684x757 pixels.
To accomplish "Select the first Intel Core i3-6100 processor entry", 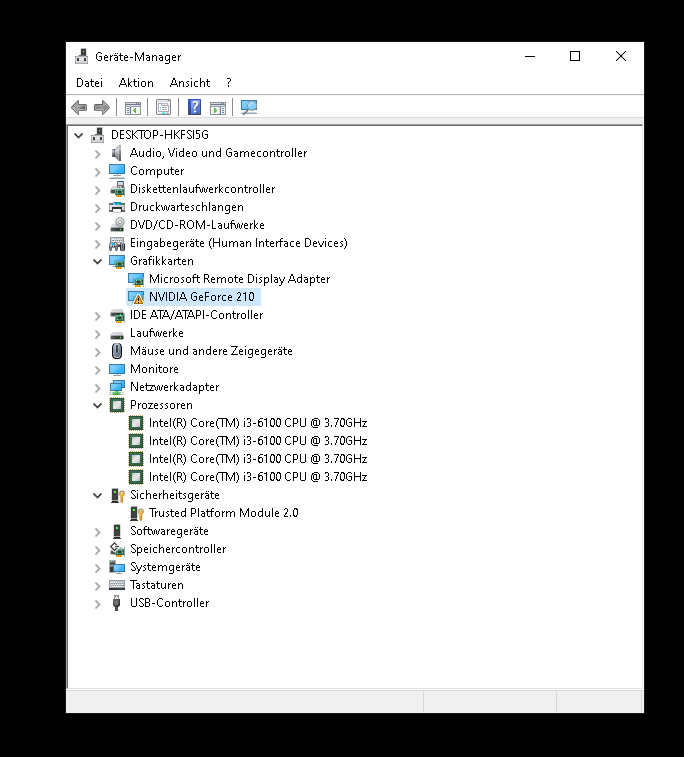I will 258,423.
